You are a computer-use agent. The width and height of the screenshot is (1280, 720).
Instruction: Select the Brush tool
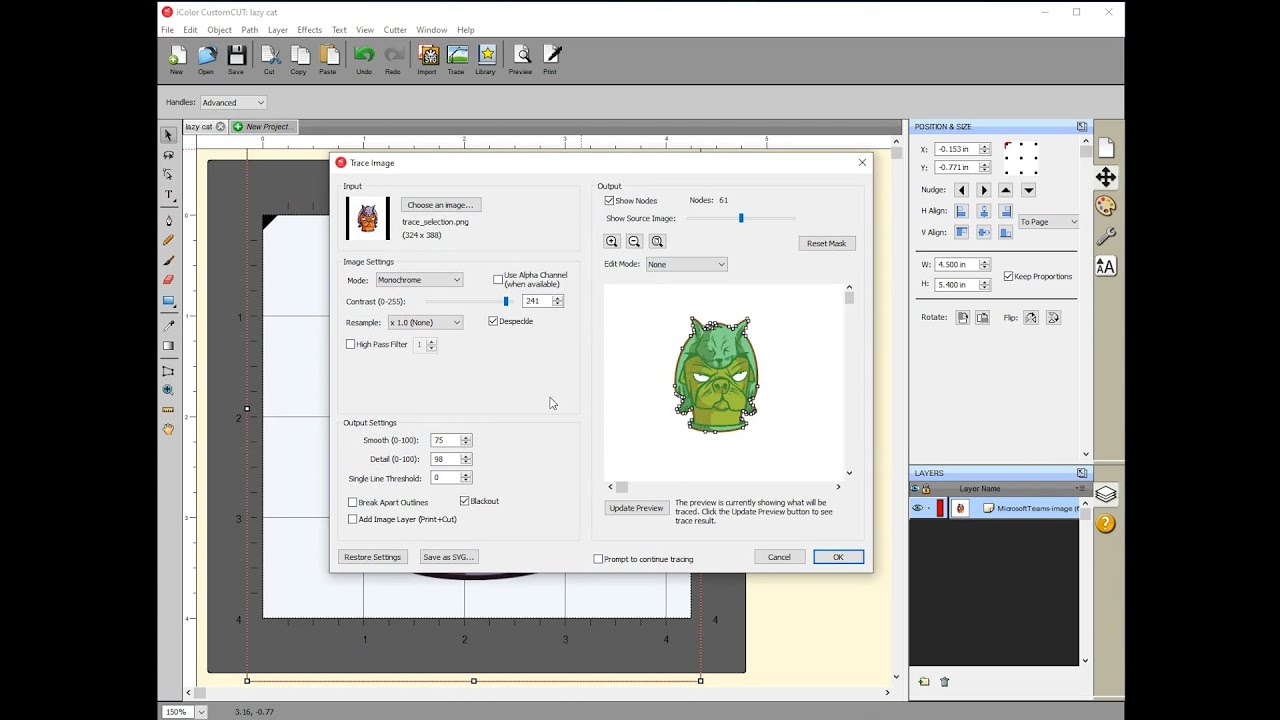168,260
